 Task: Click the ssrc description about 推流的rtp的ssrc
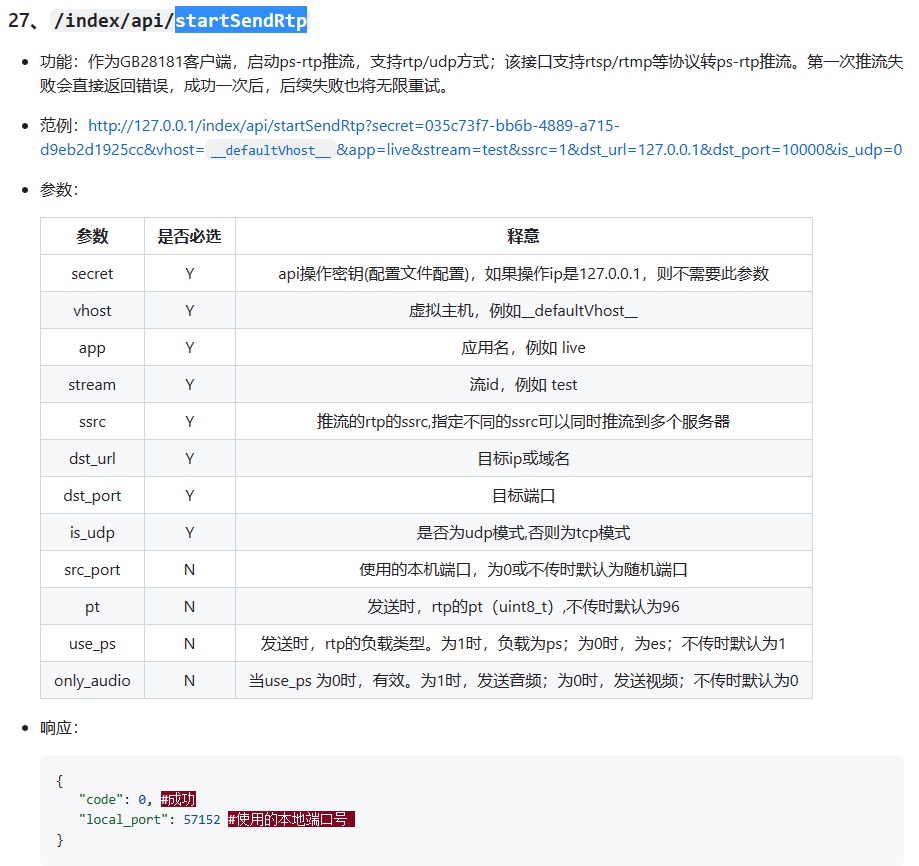click(x=523, y=421)
